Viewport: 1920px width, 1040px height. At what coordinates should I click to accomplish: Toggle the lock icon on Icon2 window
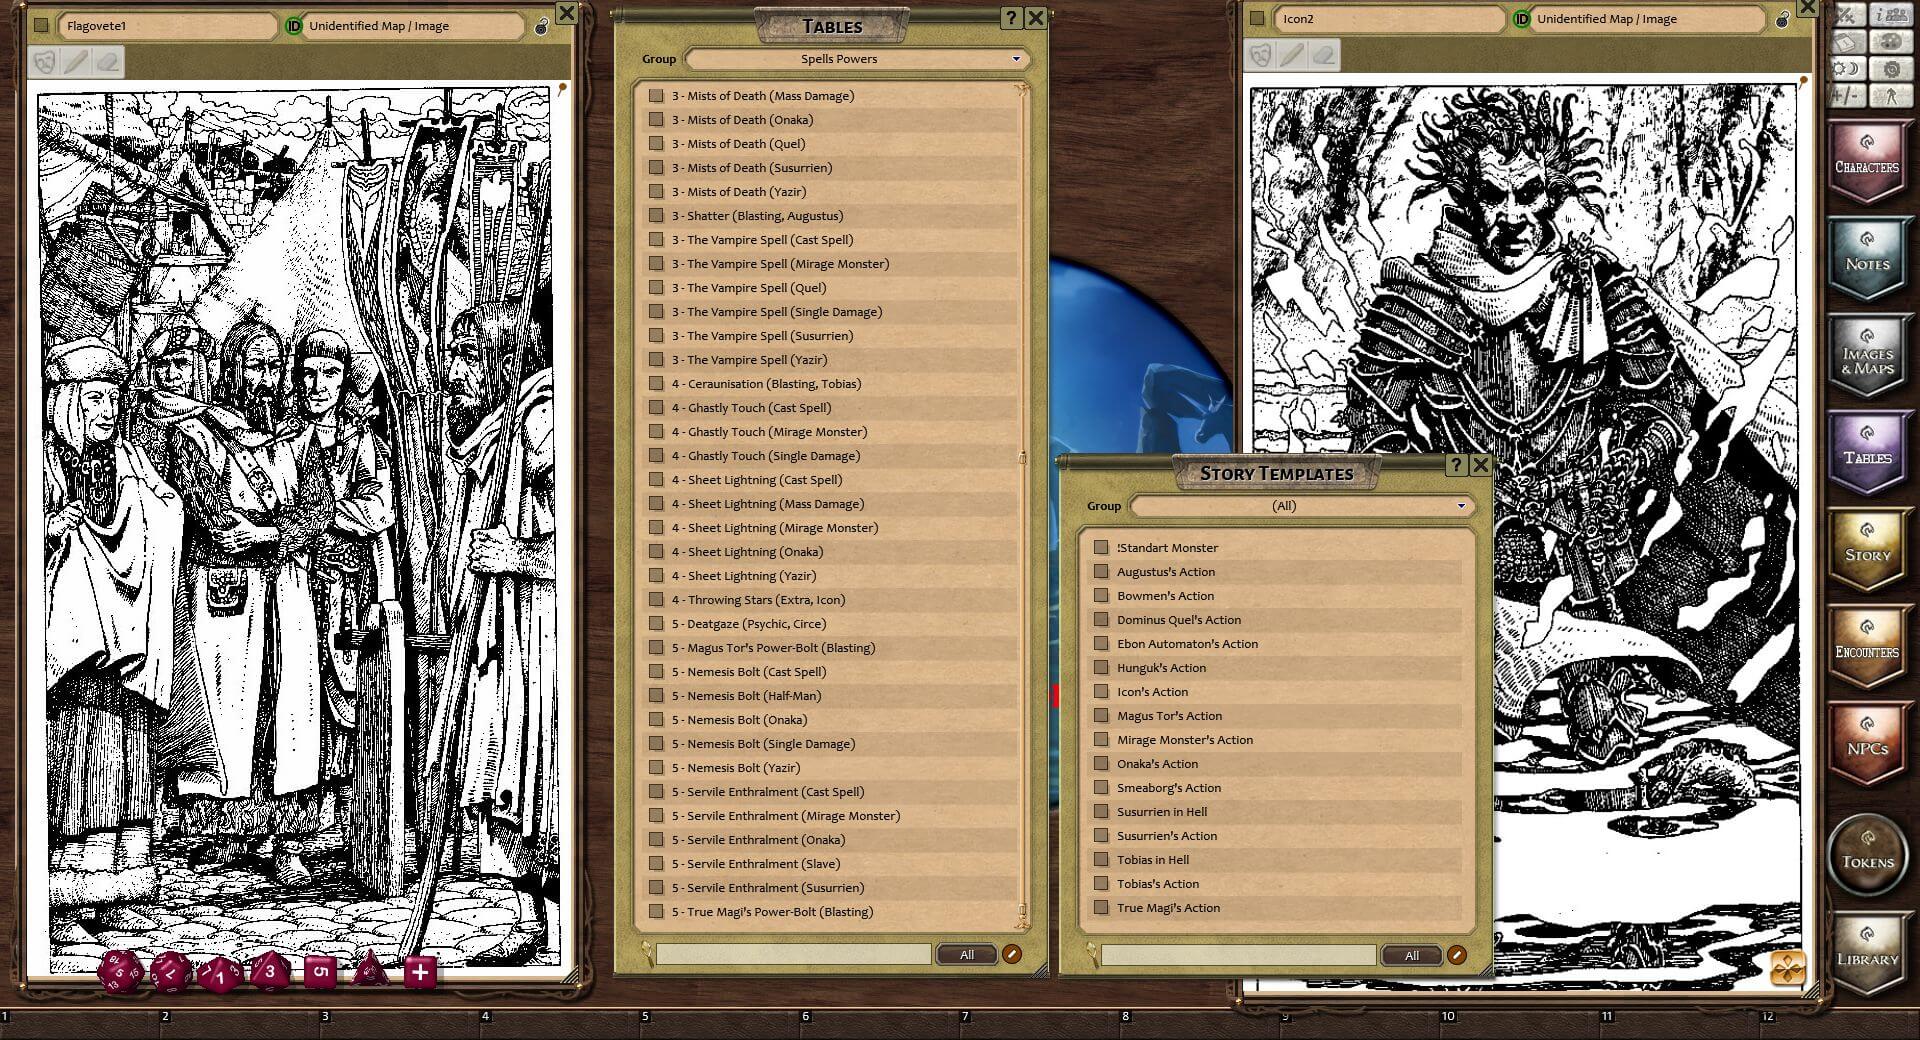pyautogui.click(x=1782, y=19)
